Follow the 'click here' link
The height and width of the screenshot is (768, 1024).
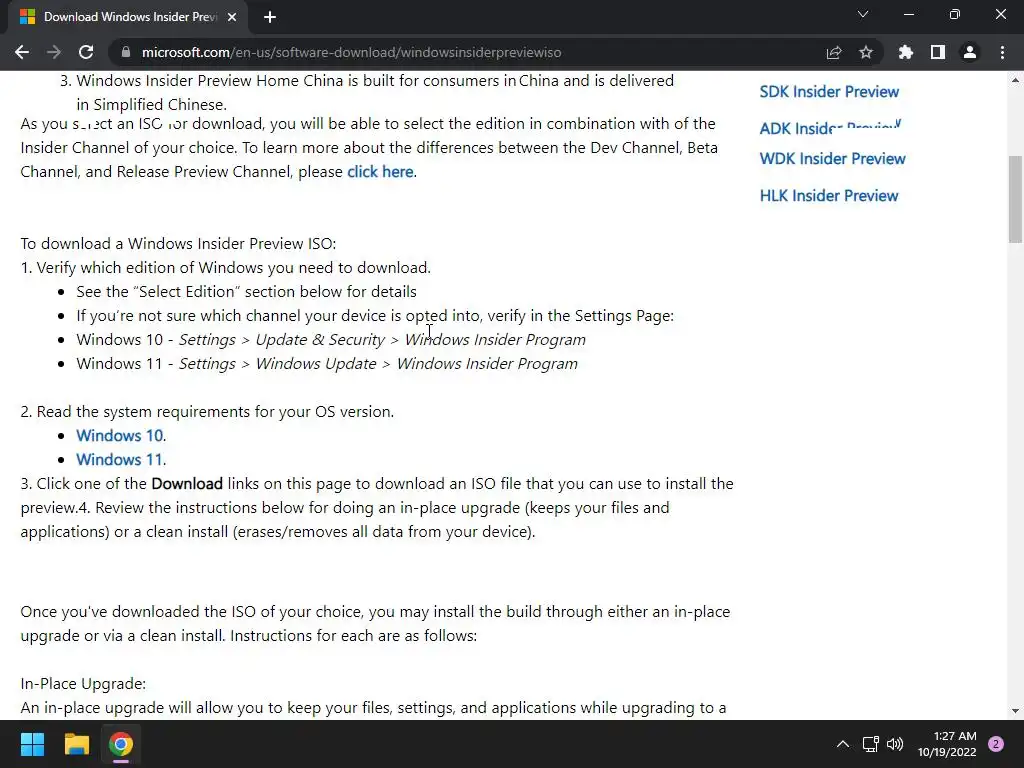(x=380, y=172)
